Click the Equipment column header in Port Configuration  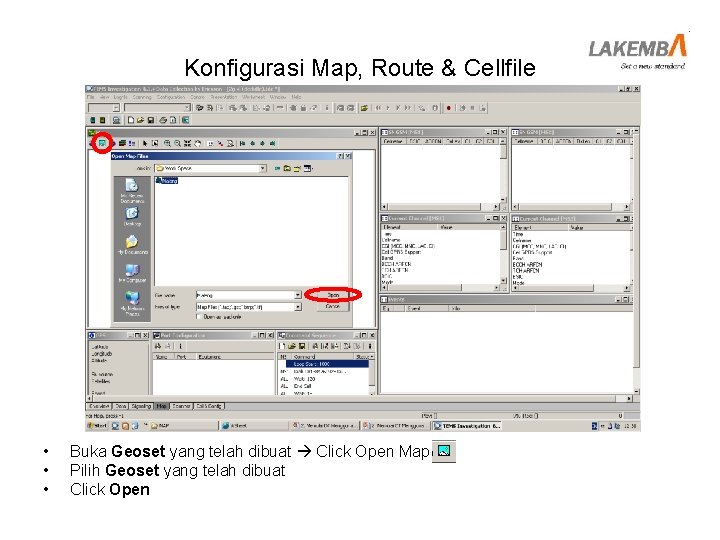pos(235,357)
